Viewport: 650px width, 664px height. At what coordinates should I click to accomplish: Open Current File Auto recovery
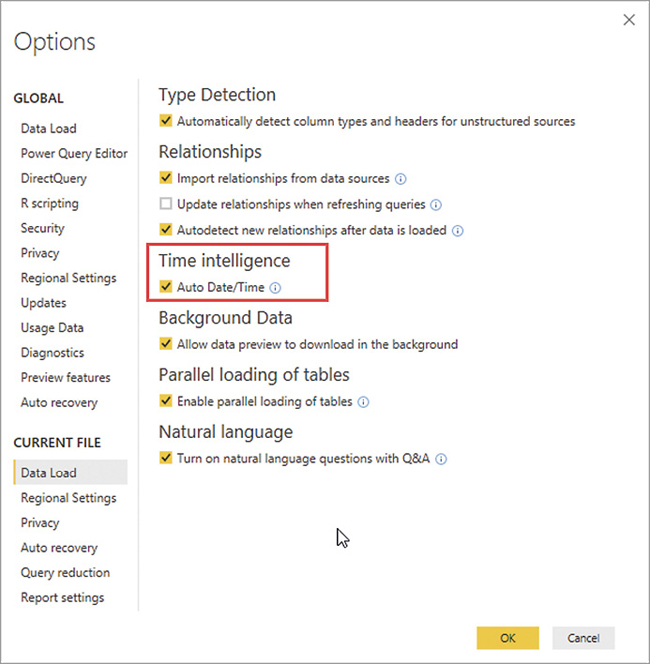pyautogui.click(x=59, y=548)
